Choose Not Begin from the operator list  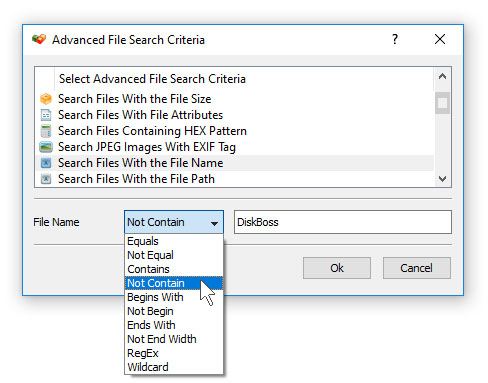(174, 311)
